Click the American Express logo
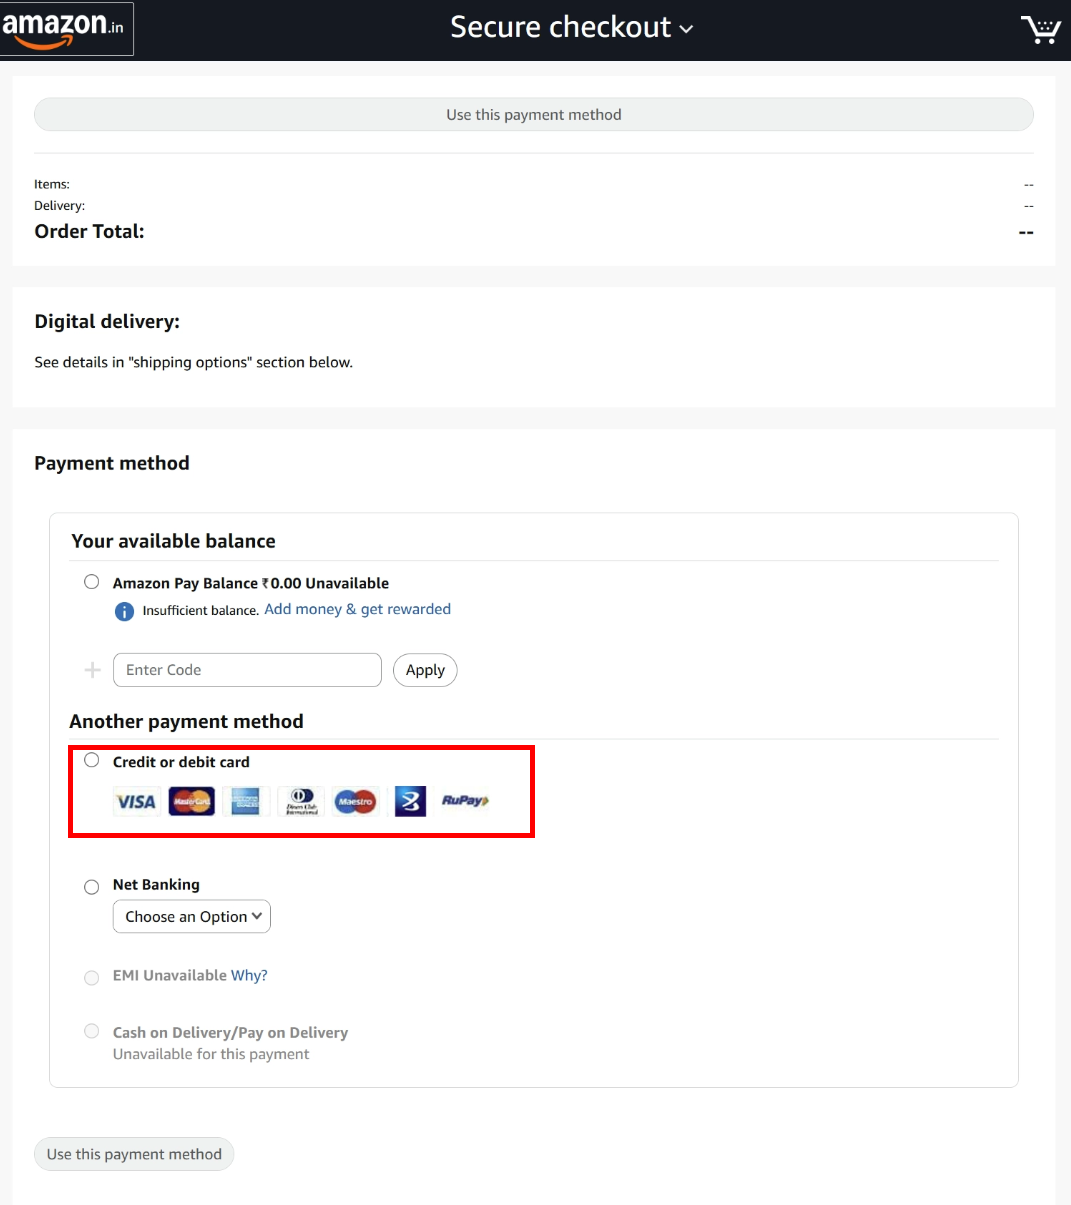Image resolution: width=1071 pixels, height=1205 pixels. [246, 801]
